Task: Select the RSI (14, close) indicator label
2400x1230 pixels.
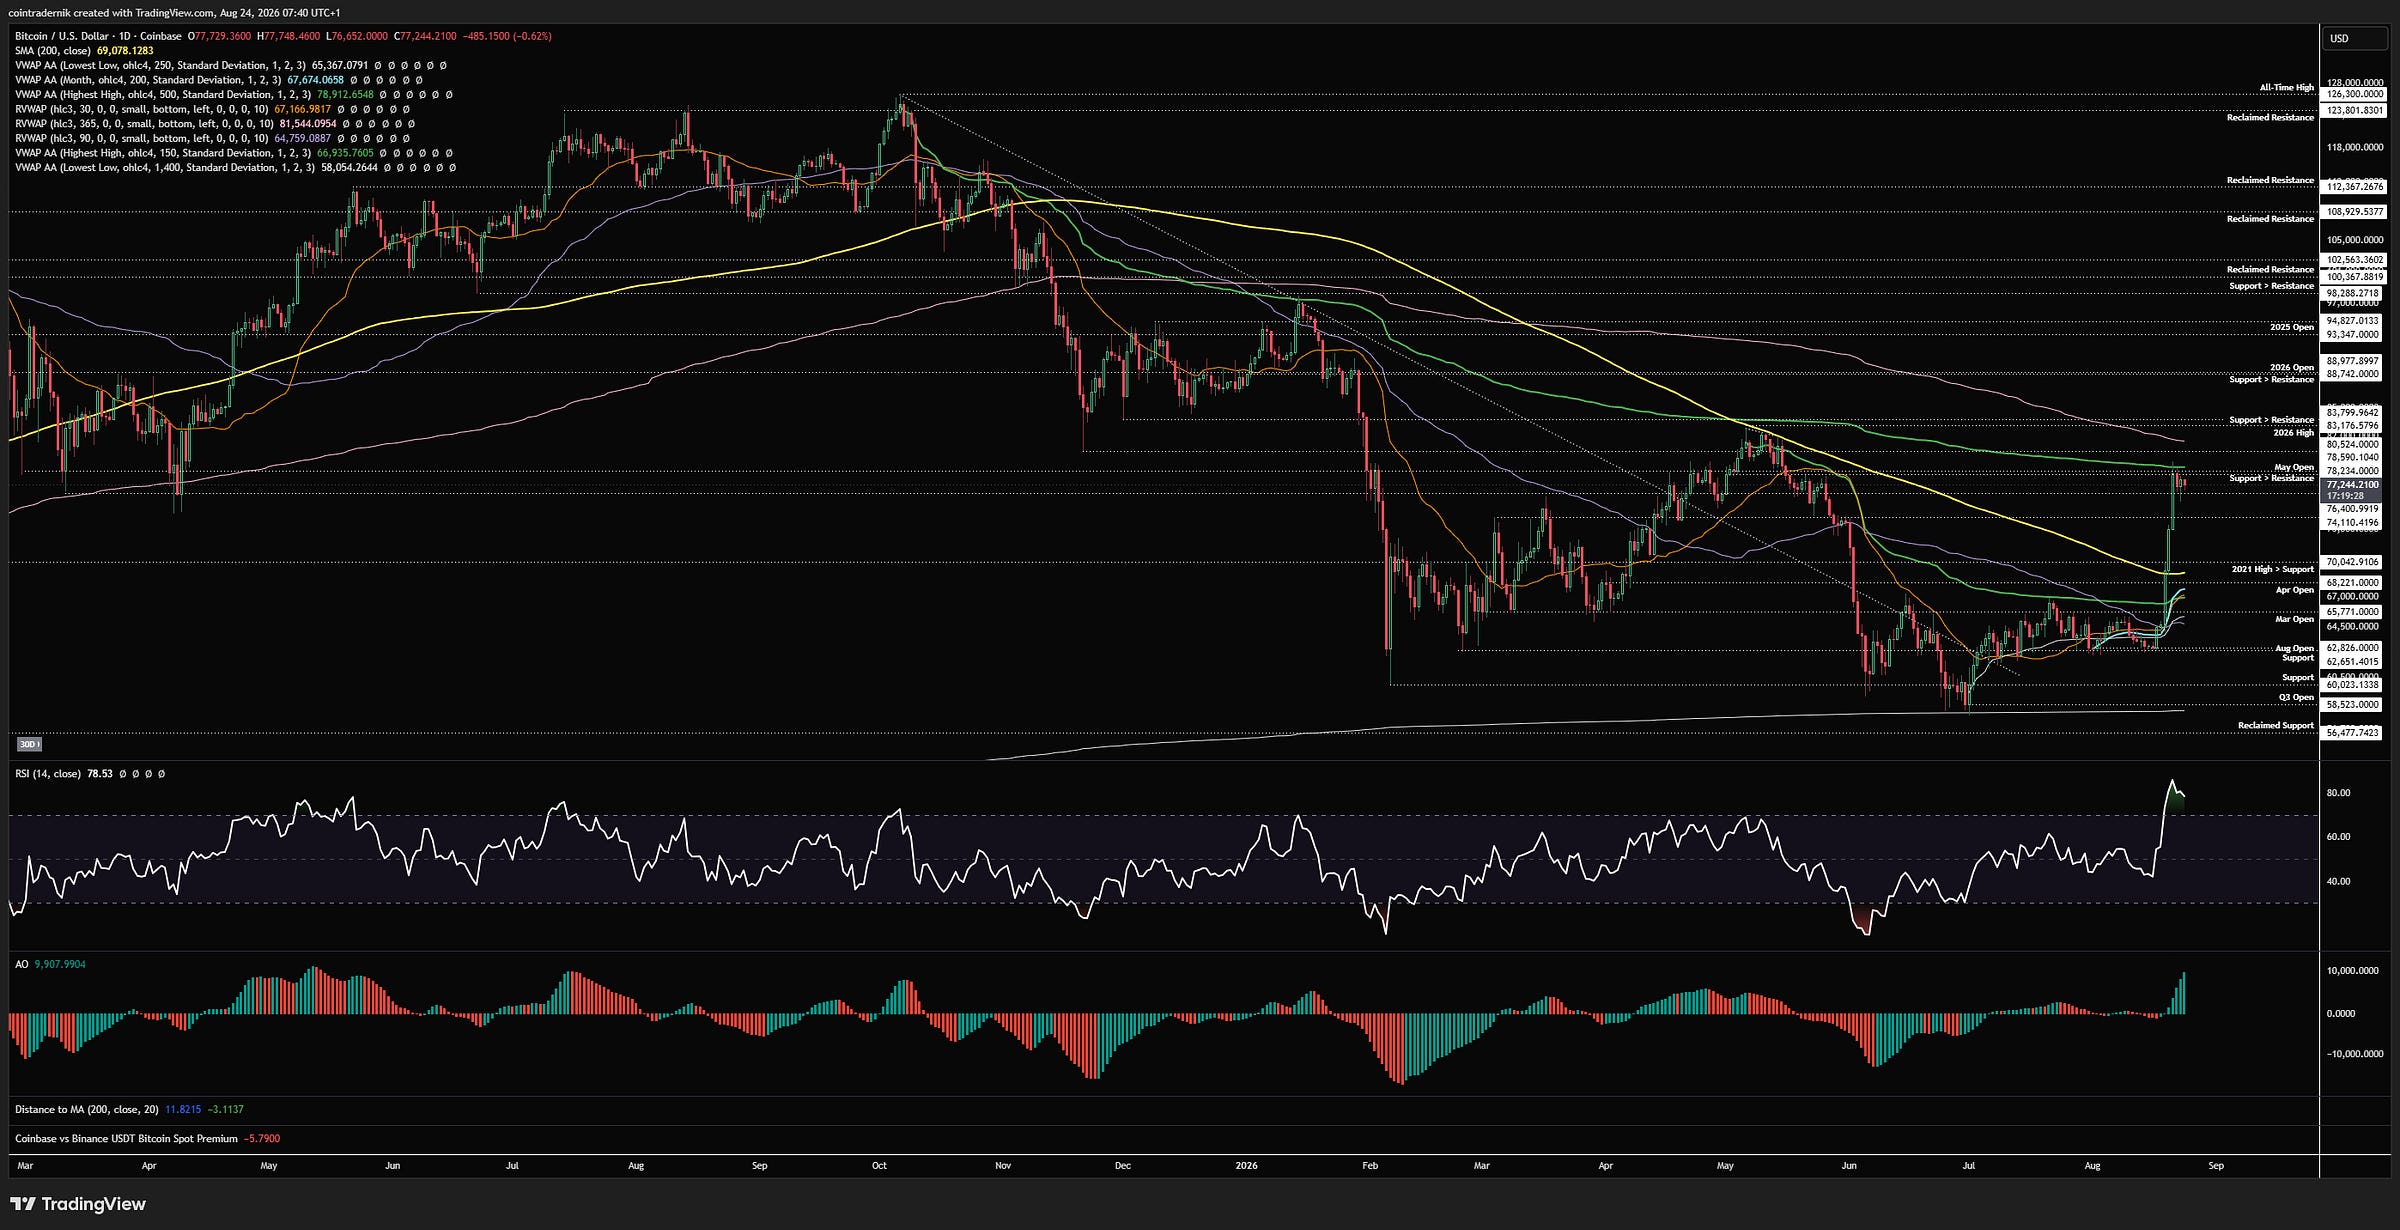Action: tap(48, 774)
